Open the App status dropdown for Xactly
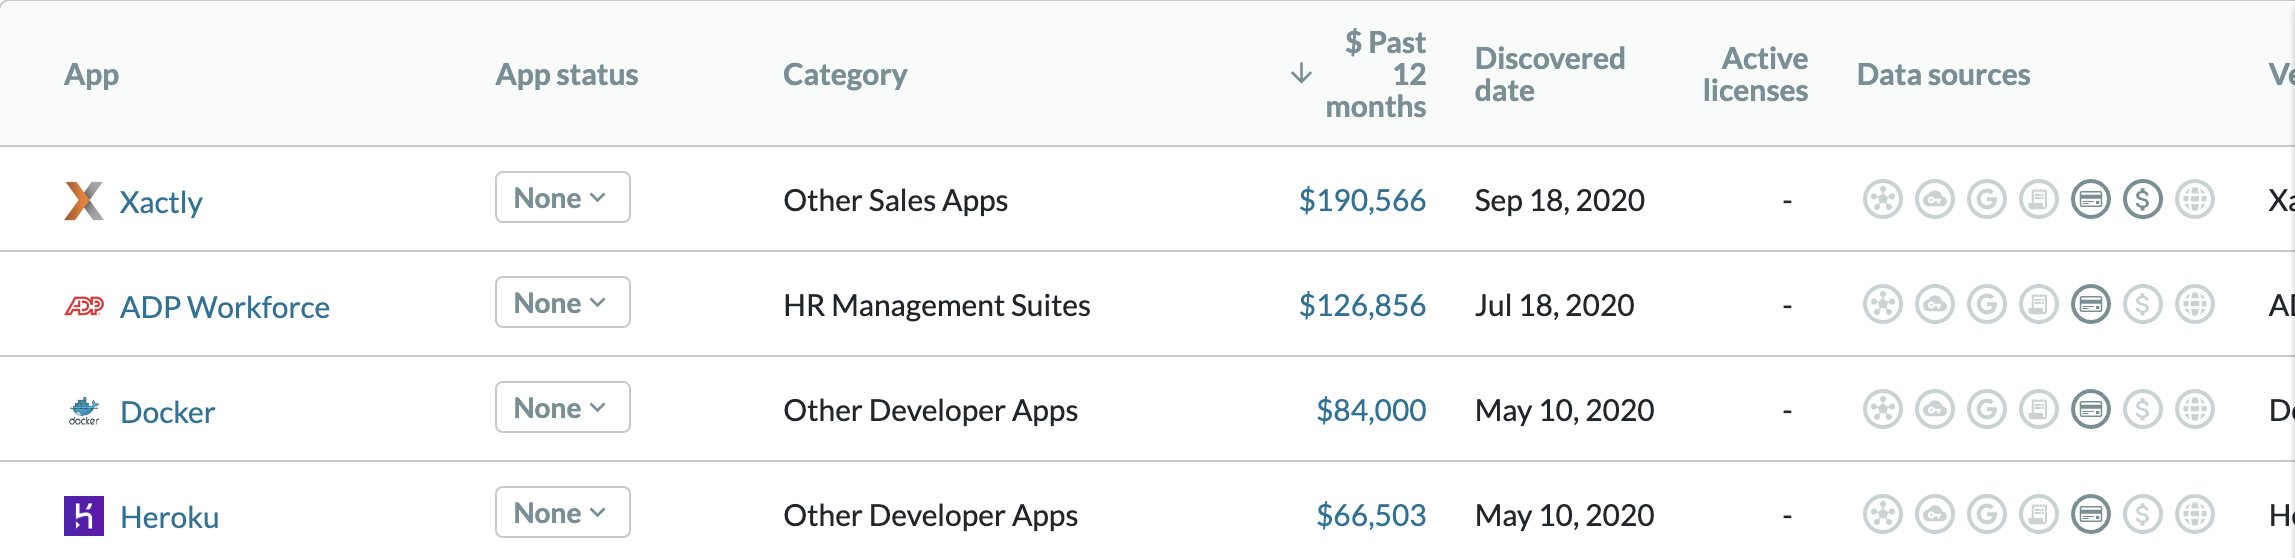 click(x=562, y=198)
